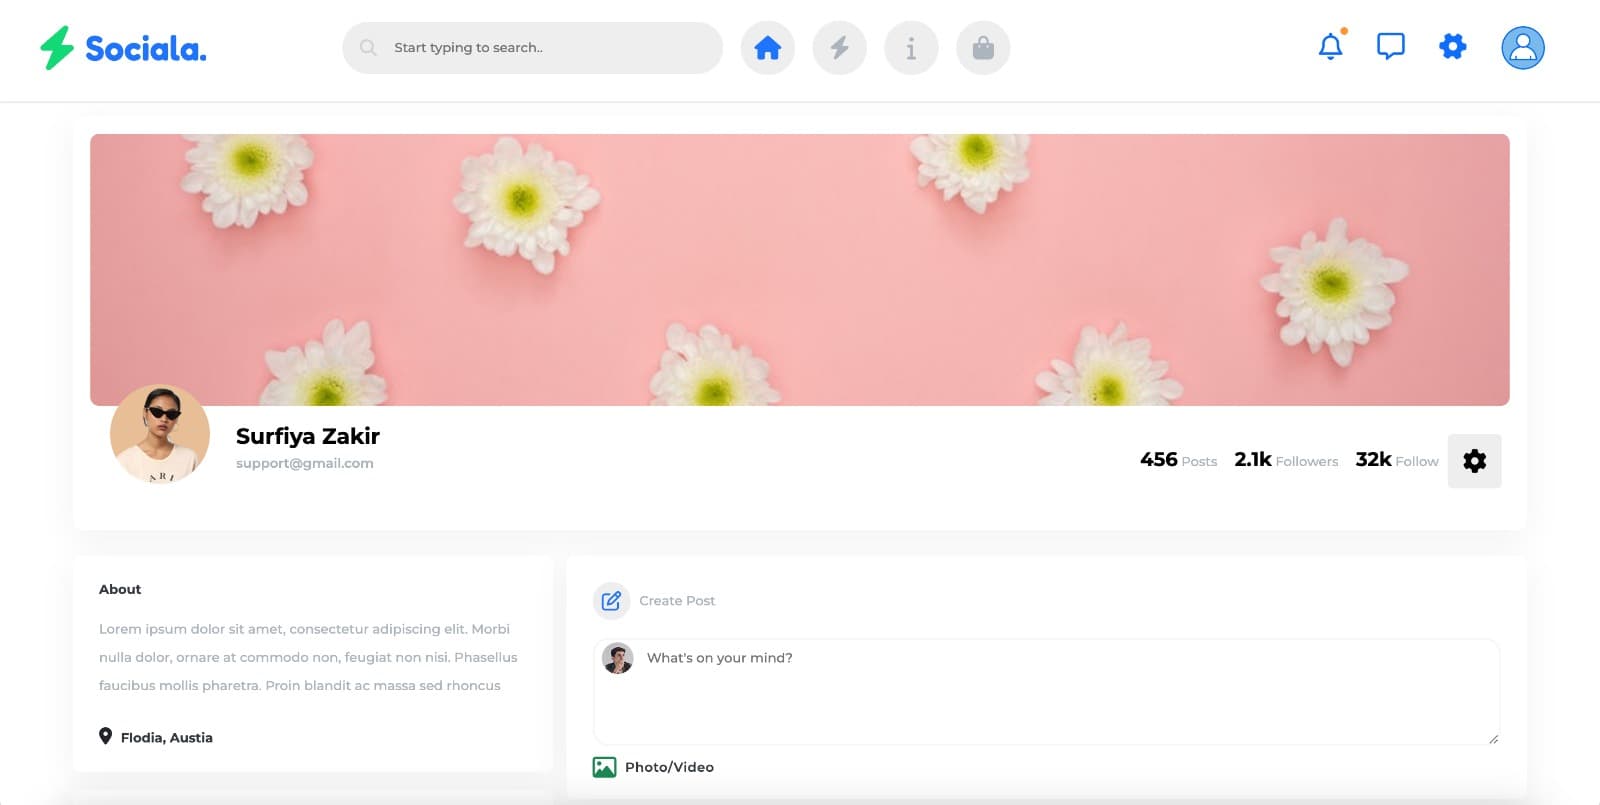Image resolution: width=1600 pixels, height=805 pixels.
Task: Click the About heading
Action: point(120,589)
